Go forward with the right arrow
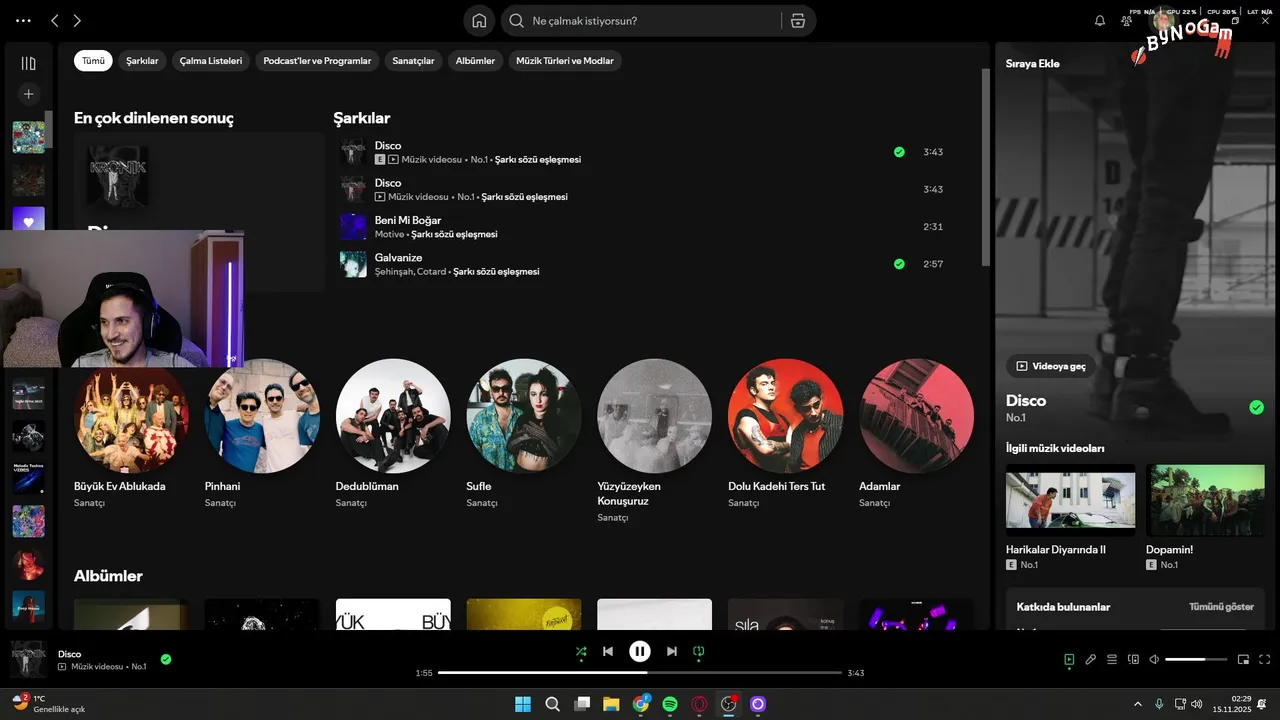 [x=77, y=20]
